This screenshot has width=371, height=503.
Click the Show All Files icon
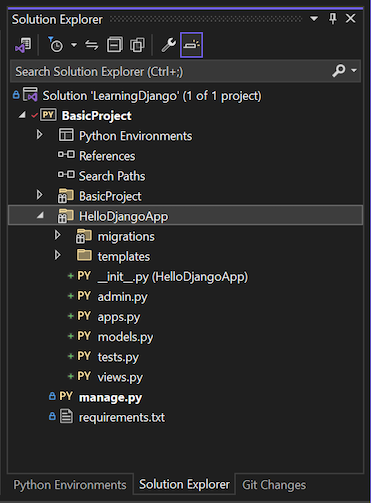137,45
